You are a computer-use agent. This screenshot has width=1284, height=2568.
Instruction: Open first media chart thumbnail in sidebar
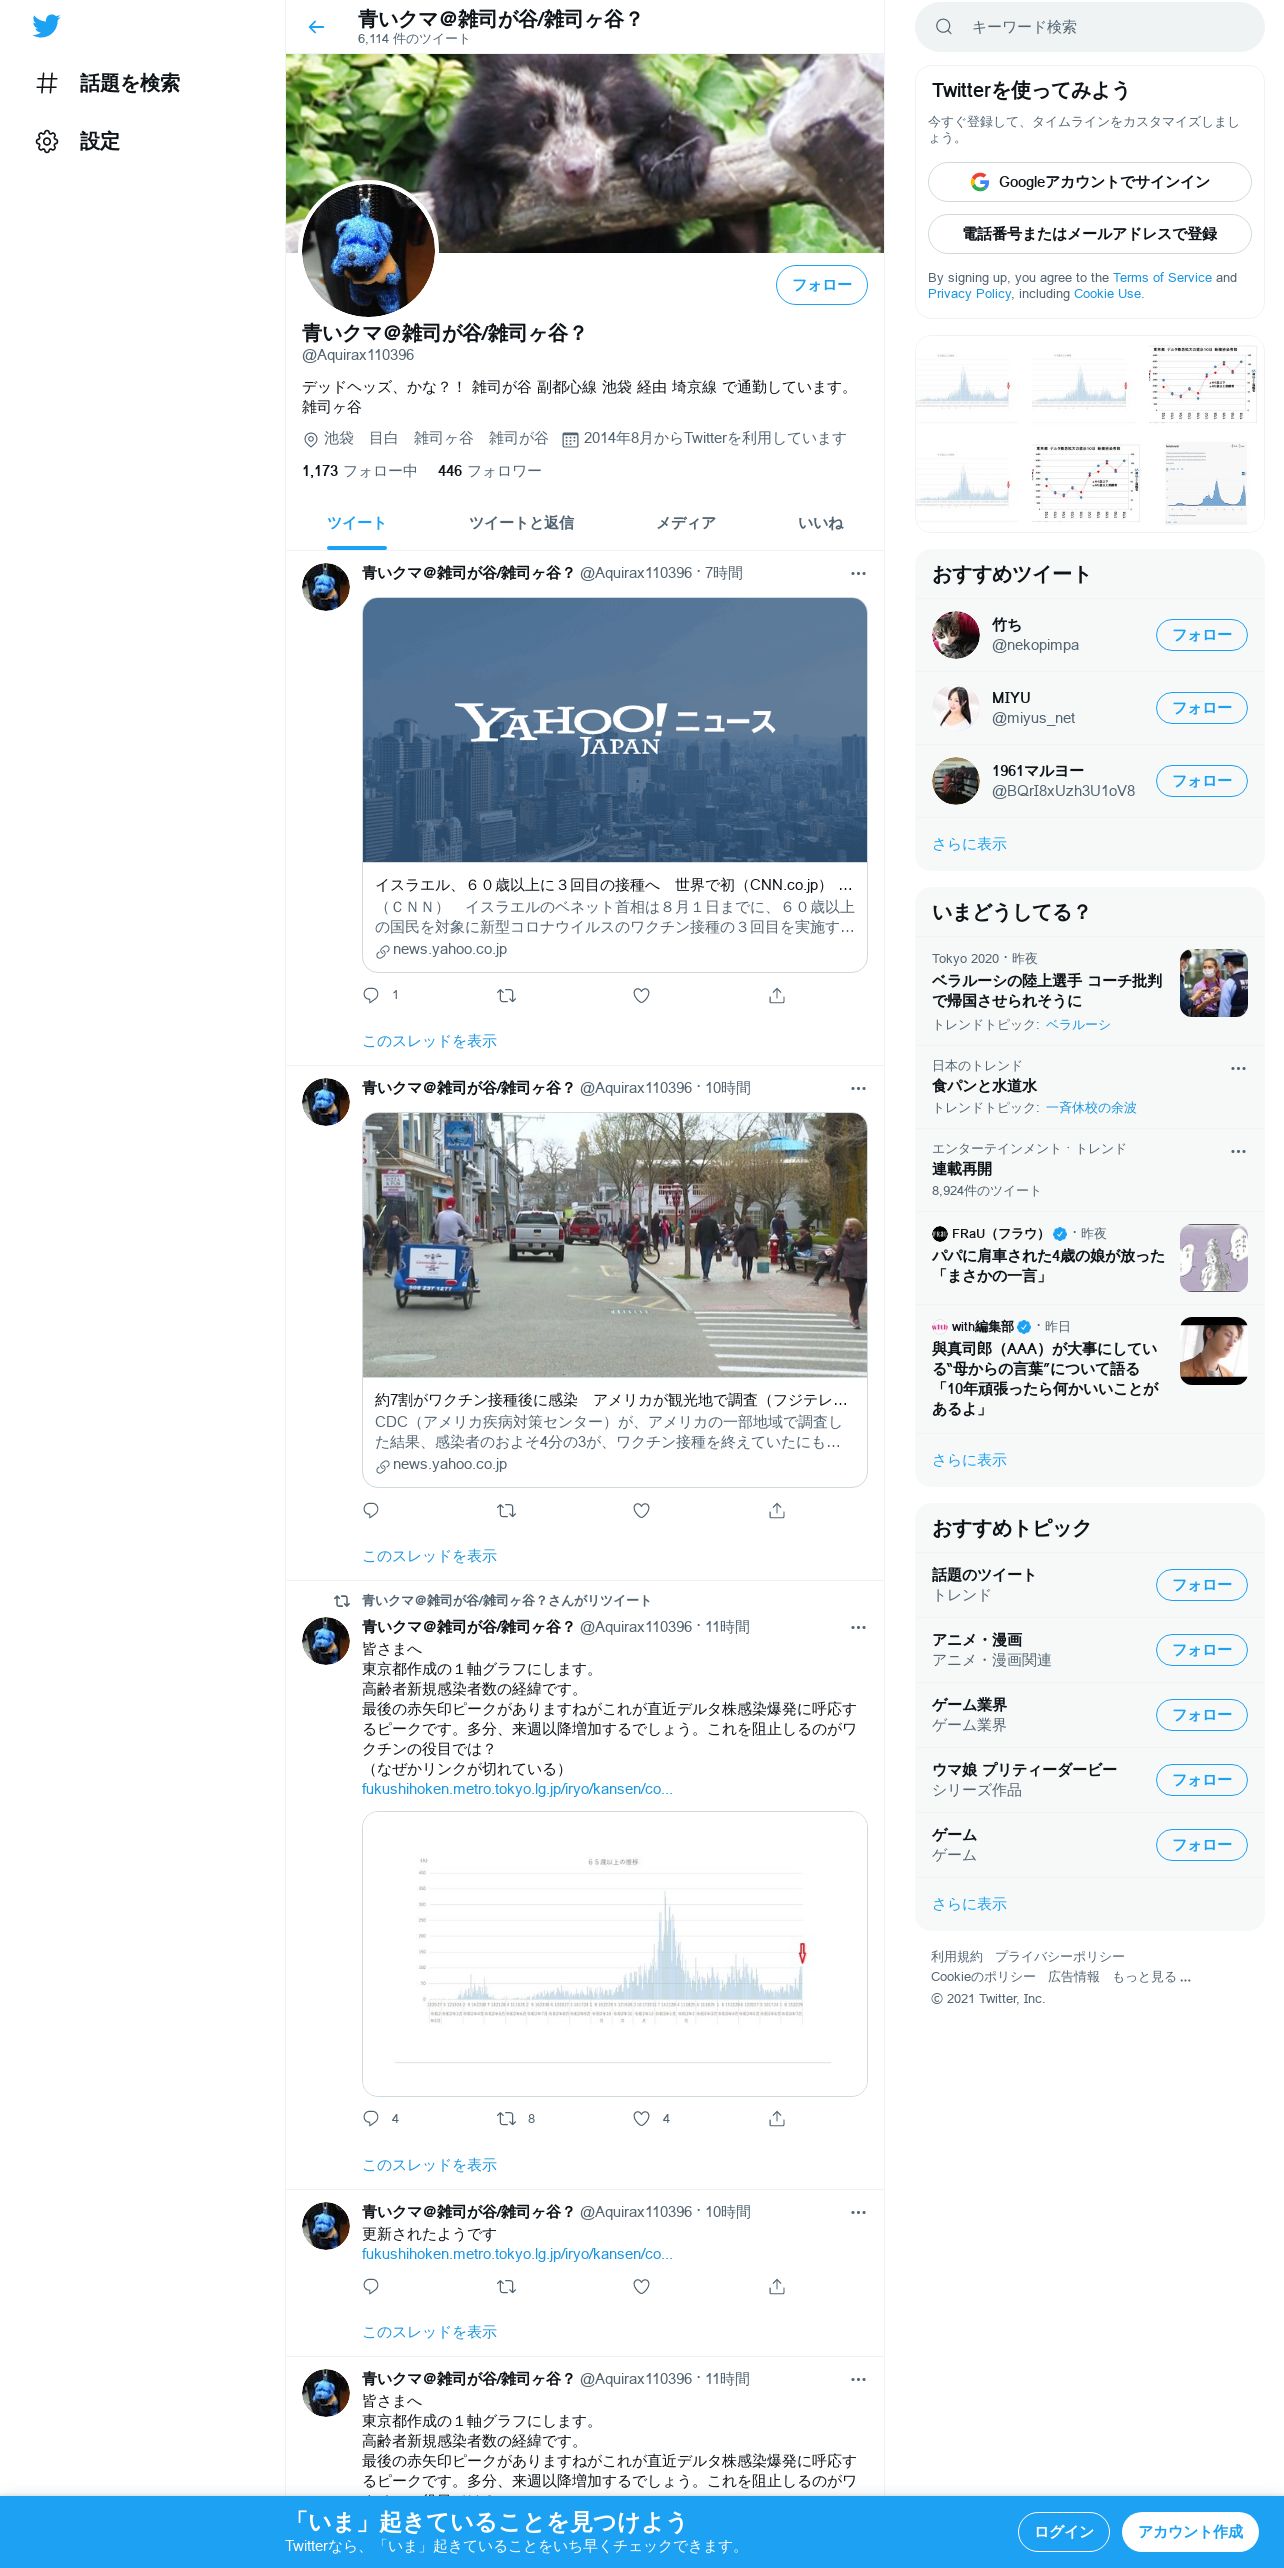[x=966, y=385]
